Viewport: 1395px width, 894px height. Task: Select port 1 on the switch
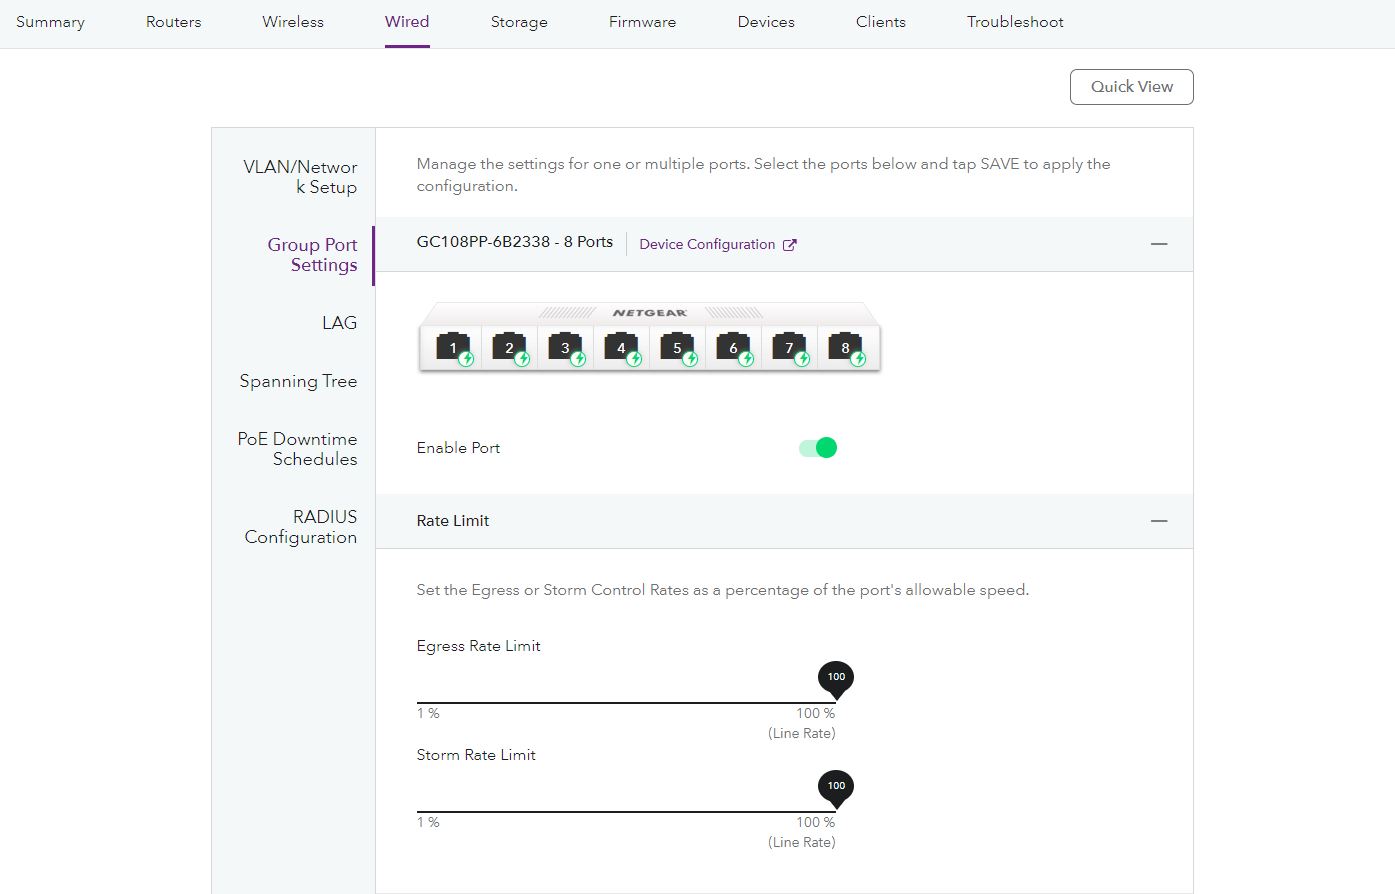click(453, 347)
